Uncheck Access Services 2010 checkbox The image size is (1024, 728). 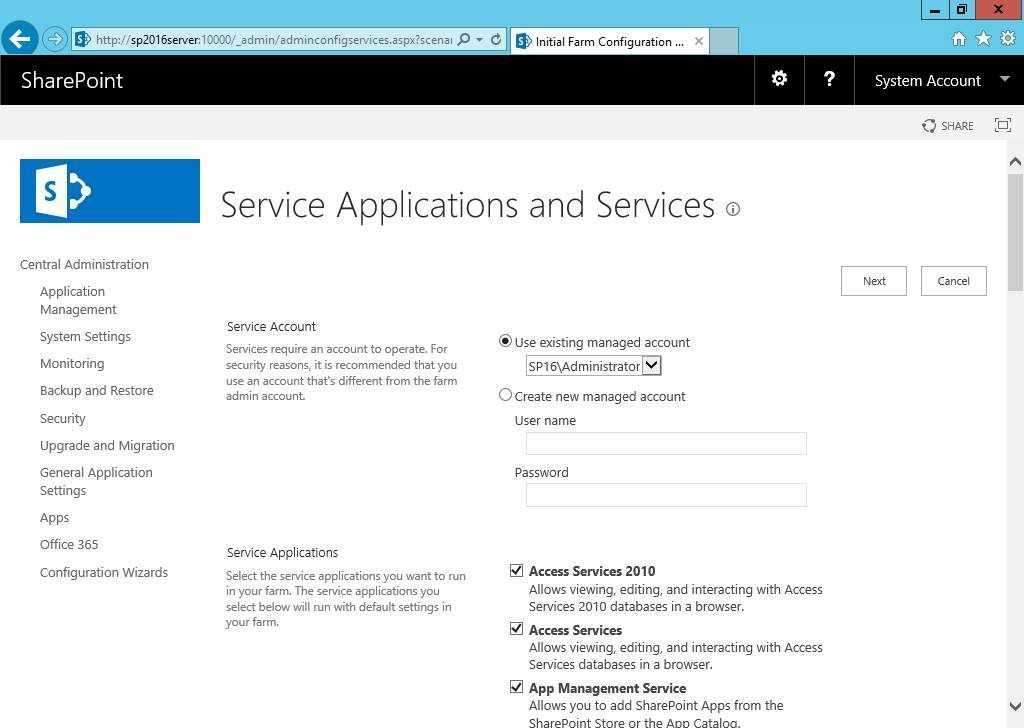pyautogui.click(x=516, y=571)
